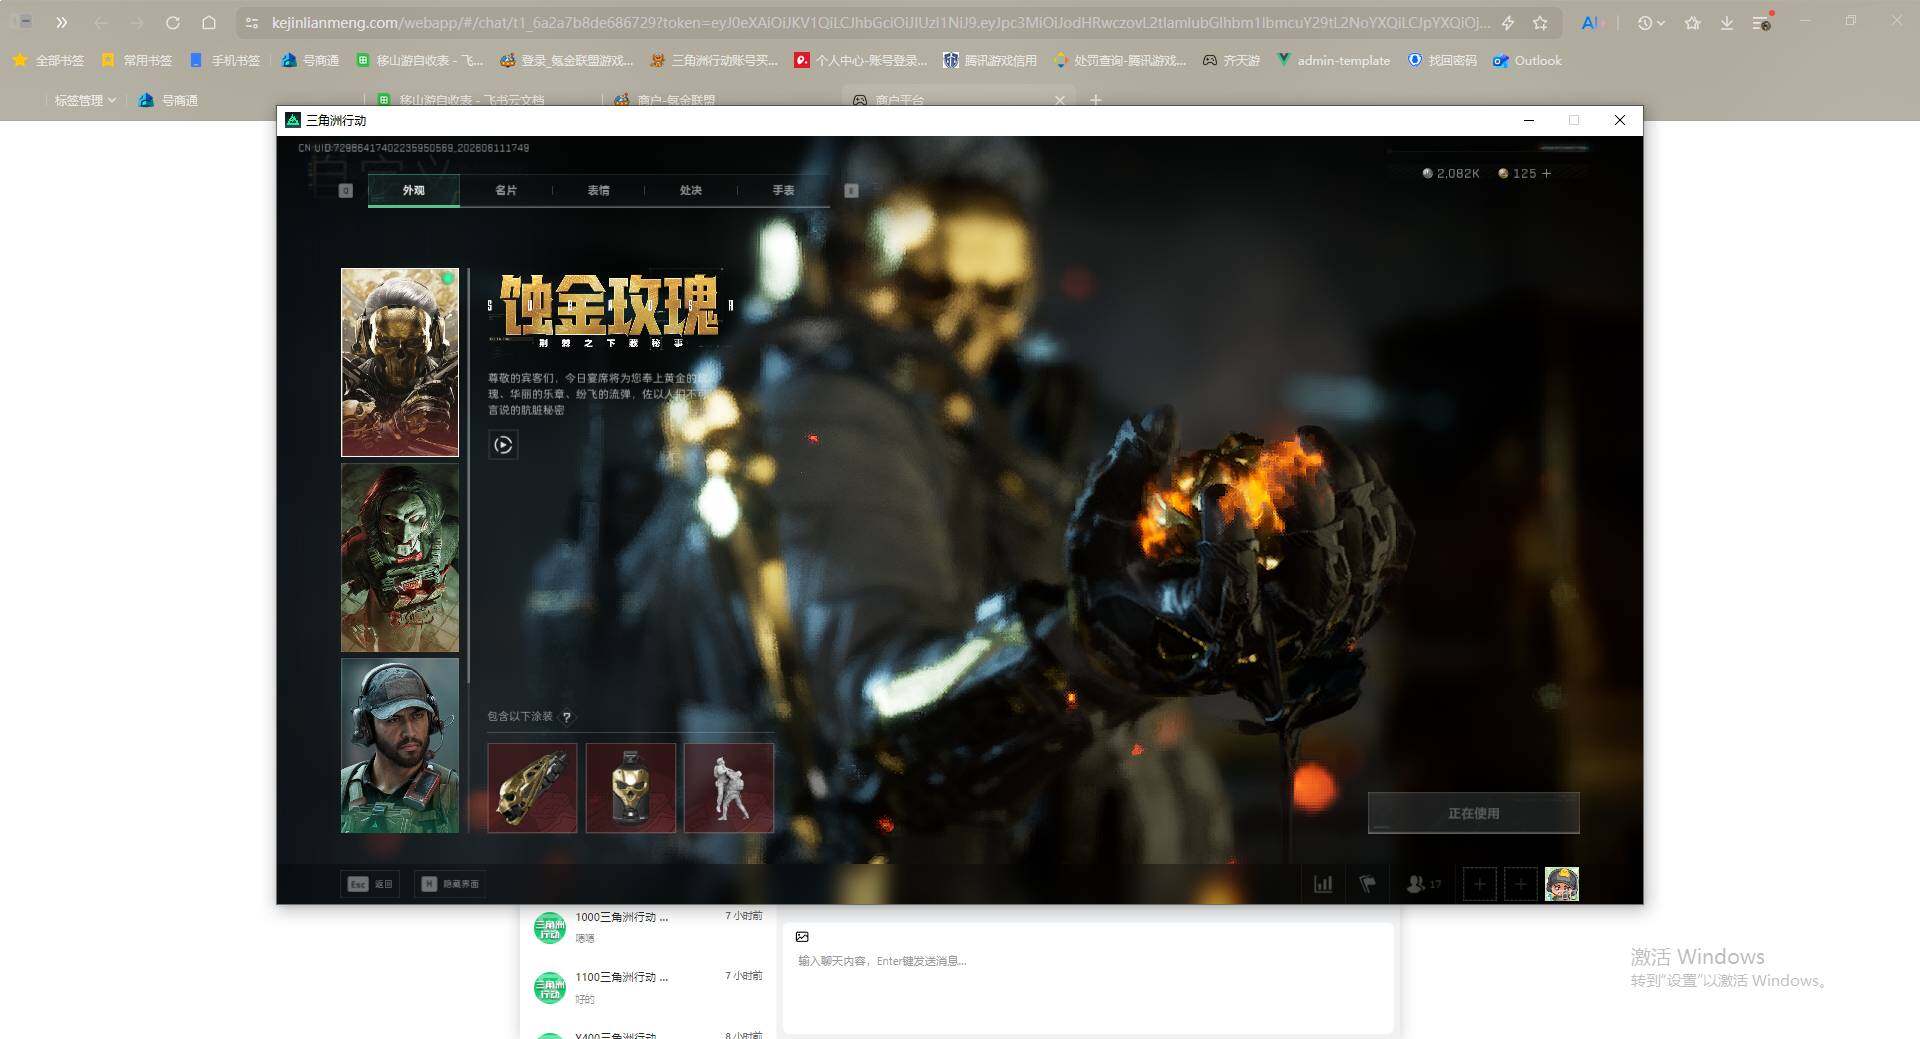Reload the page with the browser refresh button
This screenshot has width=1920, height=1039.
pyautogui.click(x=173, y=22)
